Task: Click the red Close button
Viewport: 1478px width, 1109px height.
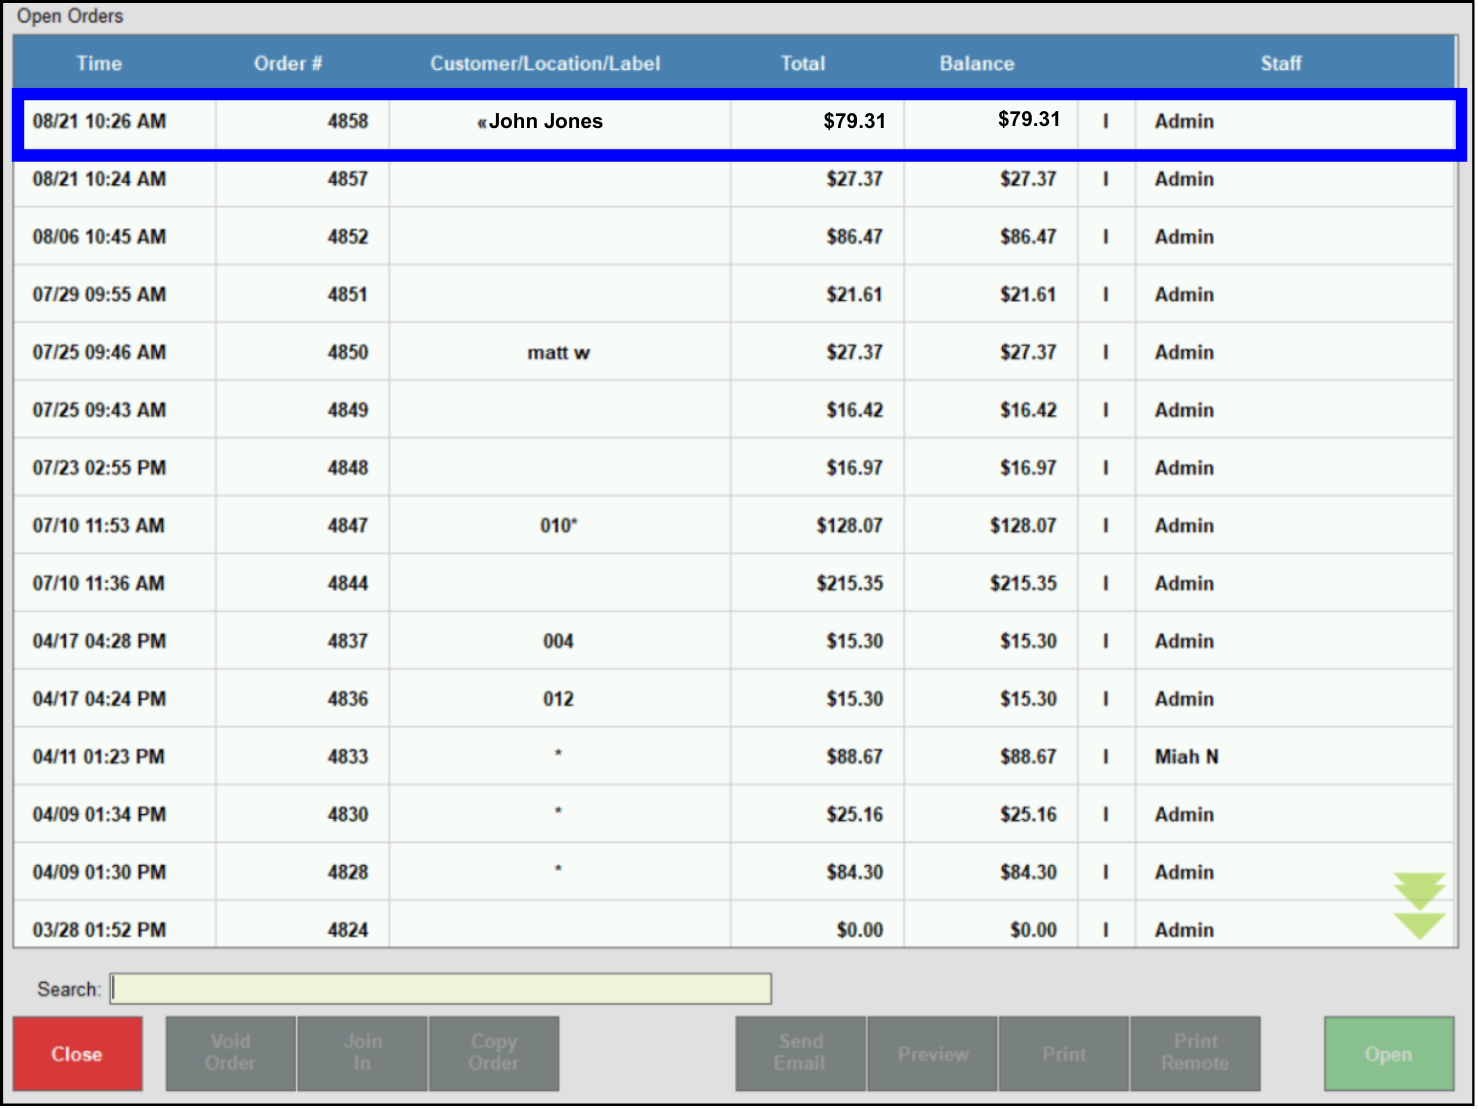Action: 77,1054
